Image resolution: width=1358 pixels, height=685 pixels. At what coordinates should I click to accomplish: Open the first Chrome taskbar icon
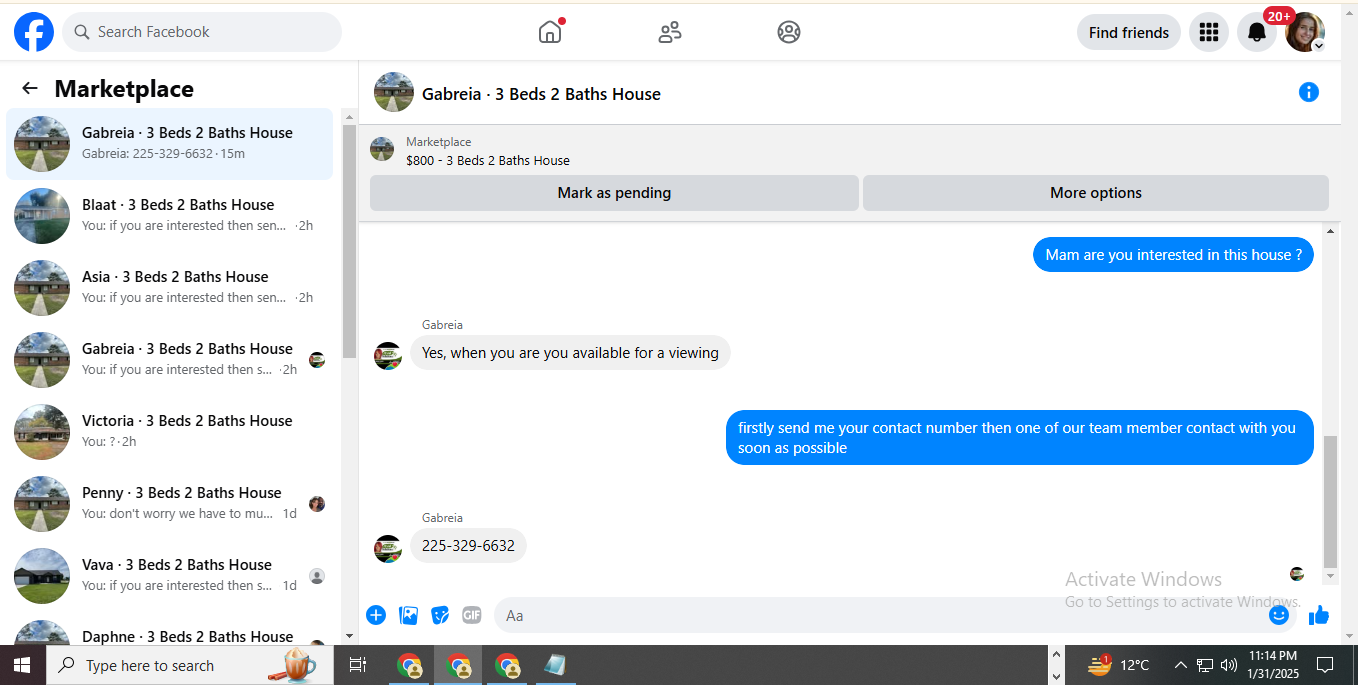coord(409,665)
